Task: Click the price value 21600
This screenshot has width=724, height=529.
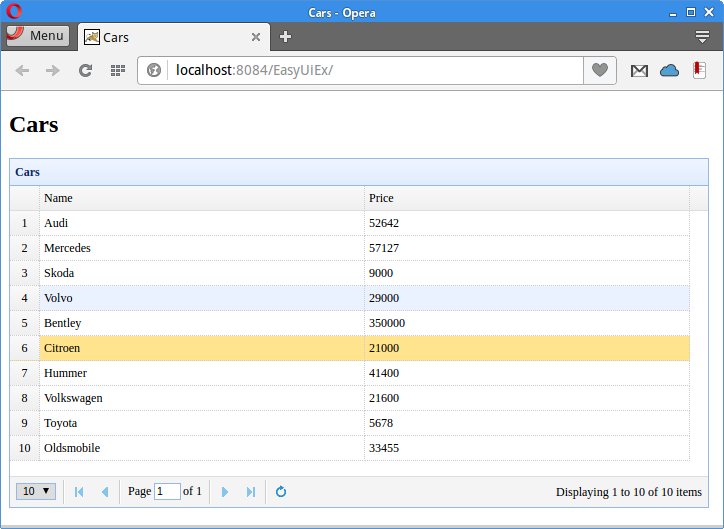Action: 384,397
